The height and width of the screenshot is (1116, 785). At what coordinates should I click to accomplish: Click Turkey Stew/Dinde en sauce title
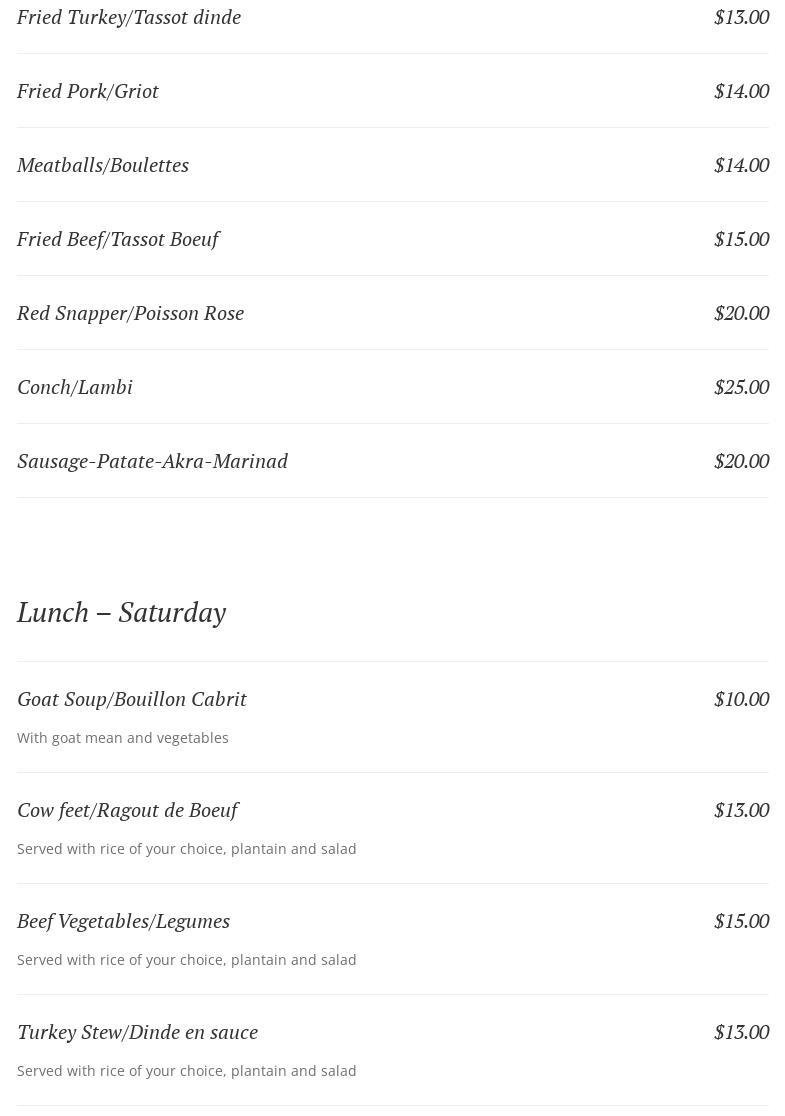(137, 1032)
